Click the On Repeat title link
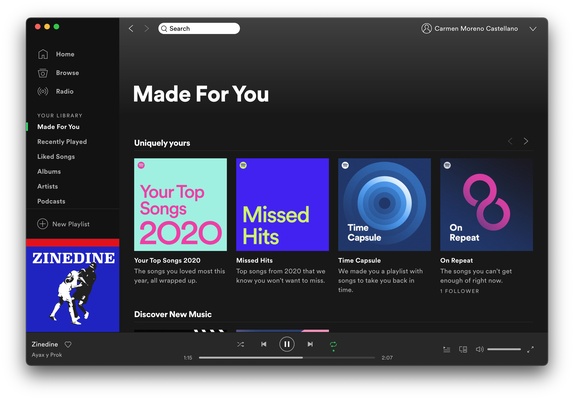Viewport: 574px width, 400px height. point(456,261)
